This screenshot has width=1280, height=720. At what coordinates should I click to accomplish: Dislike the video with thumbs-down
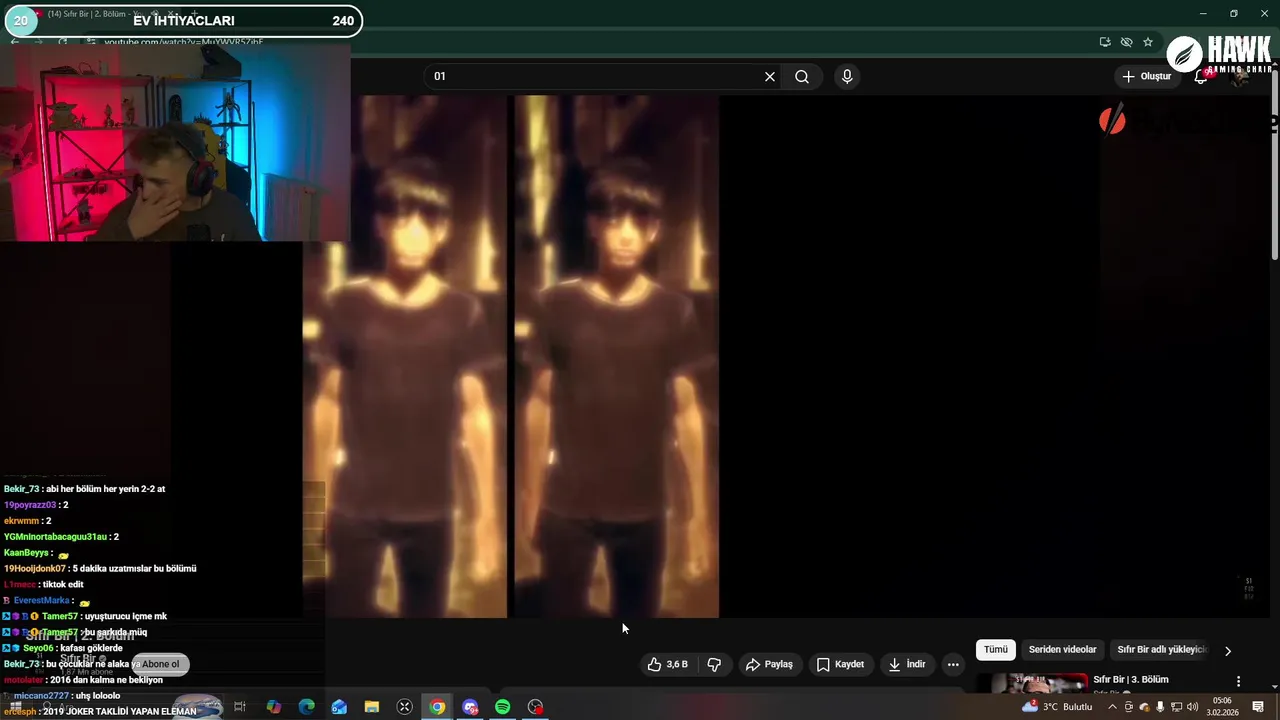pyautogui.click(x=714, y=664)
